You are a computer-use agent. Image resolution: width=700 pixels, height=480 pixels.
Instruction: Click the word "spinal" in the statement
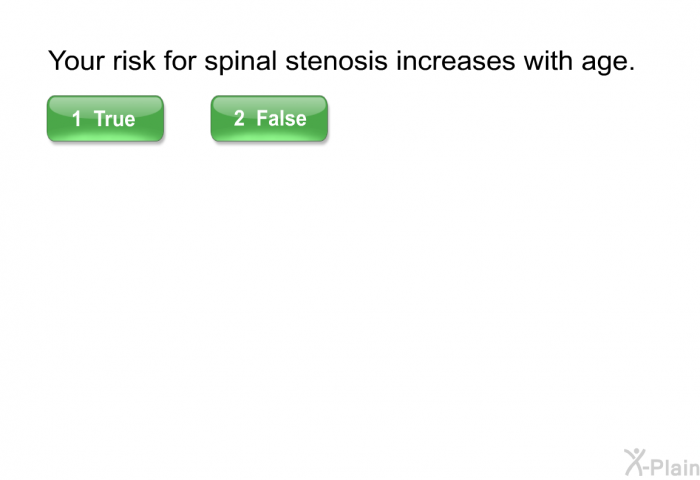[x=241, y=62]
